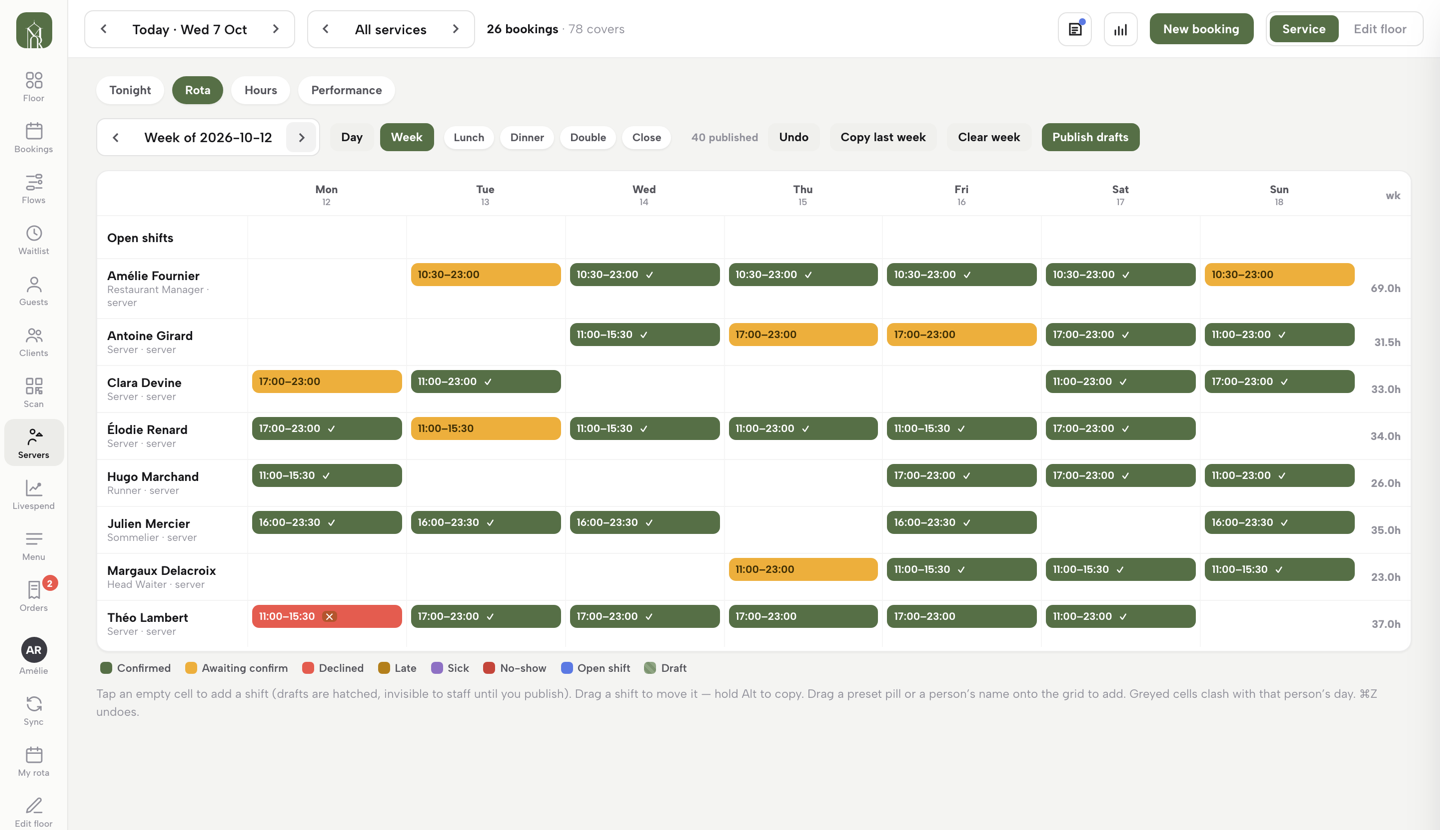Open Livespend chart in sidebar
Image resolution: width=1440 pixels, height=830 pixels.
click(x=34, y=494)
